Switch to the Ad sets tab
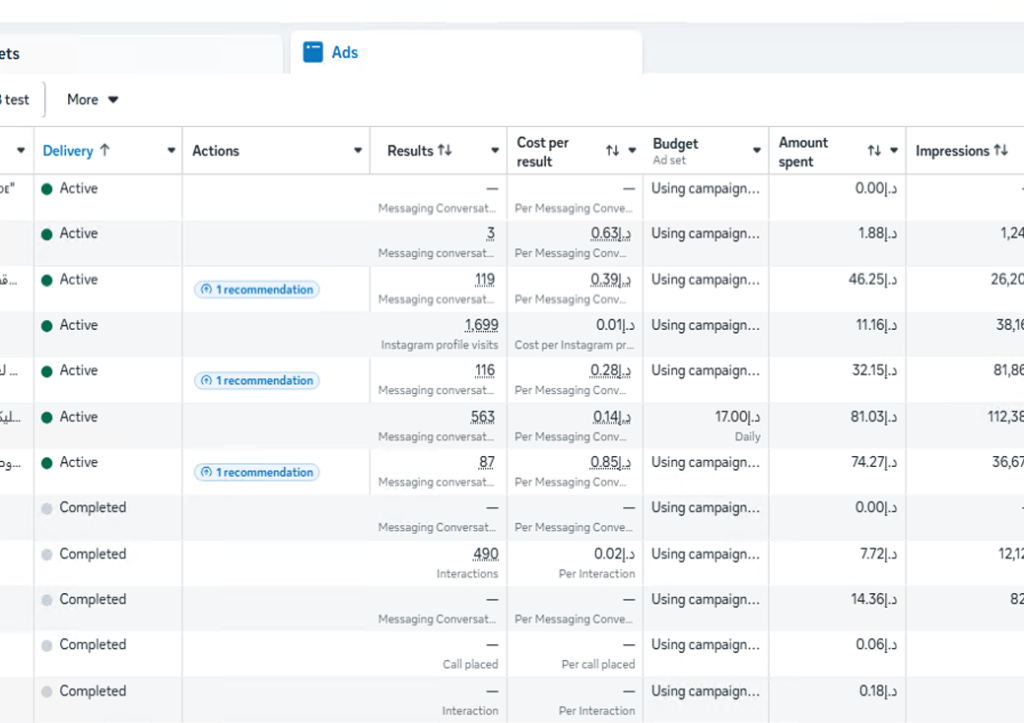This screenshot has width=1024, height=723. 12,53
